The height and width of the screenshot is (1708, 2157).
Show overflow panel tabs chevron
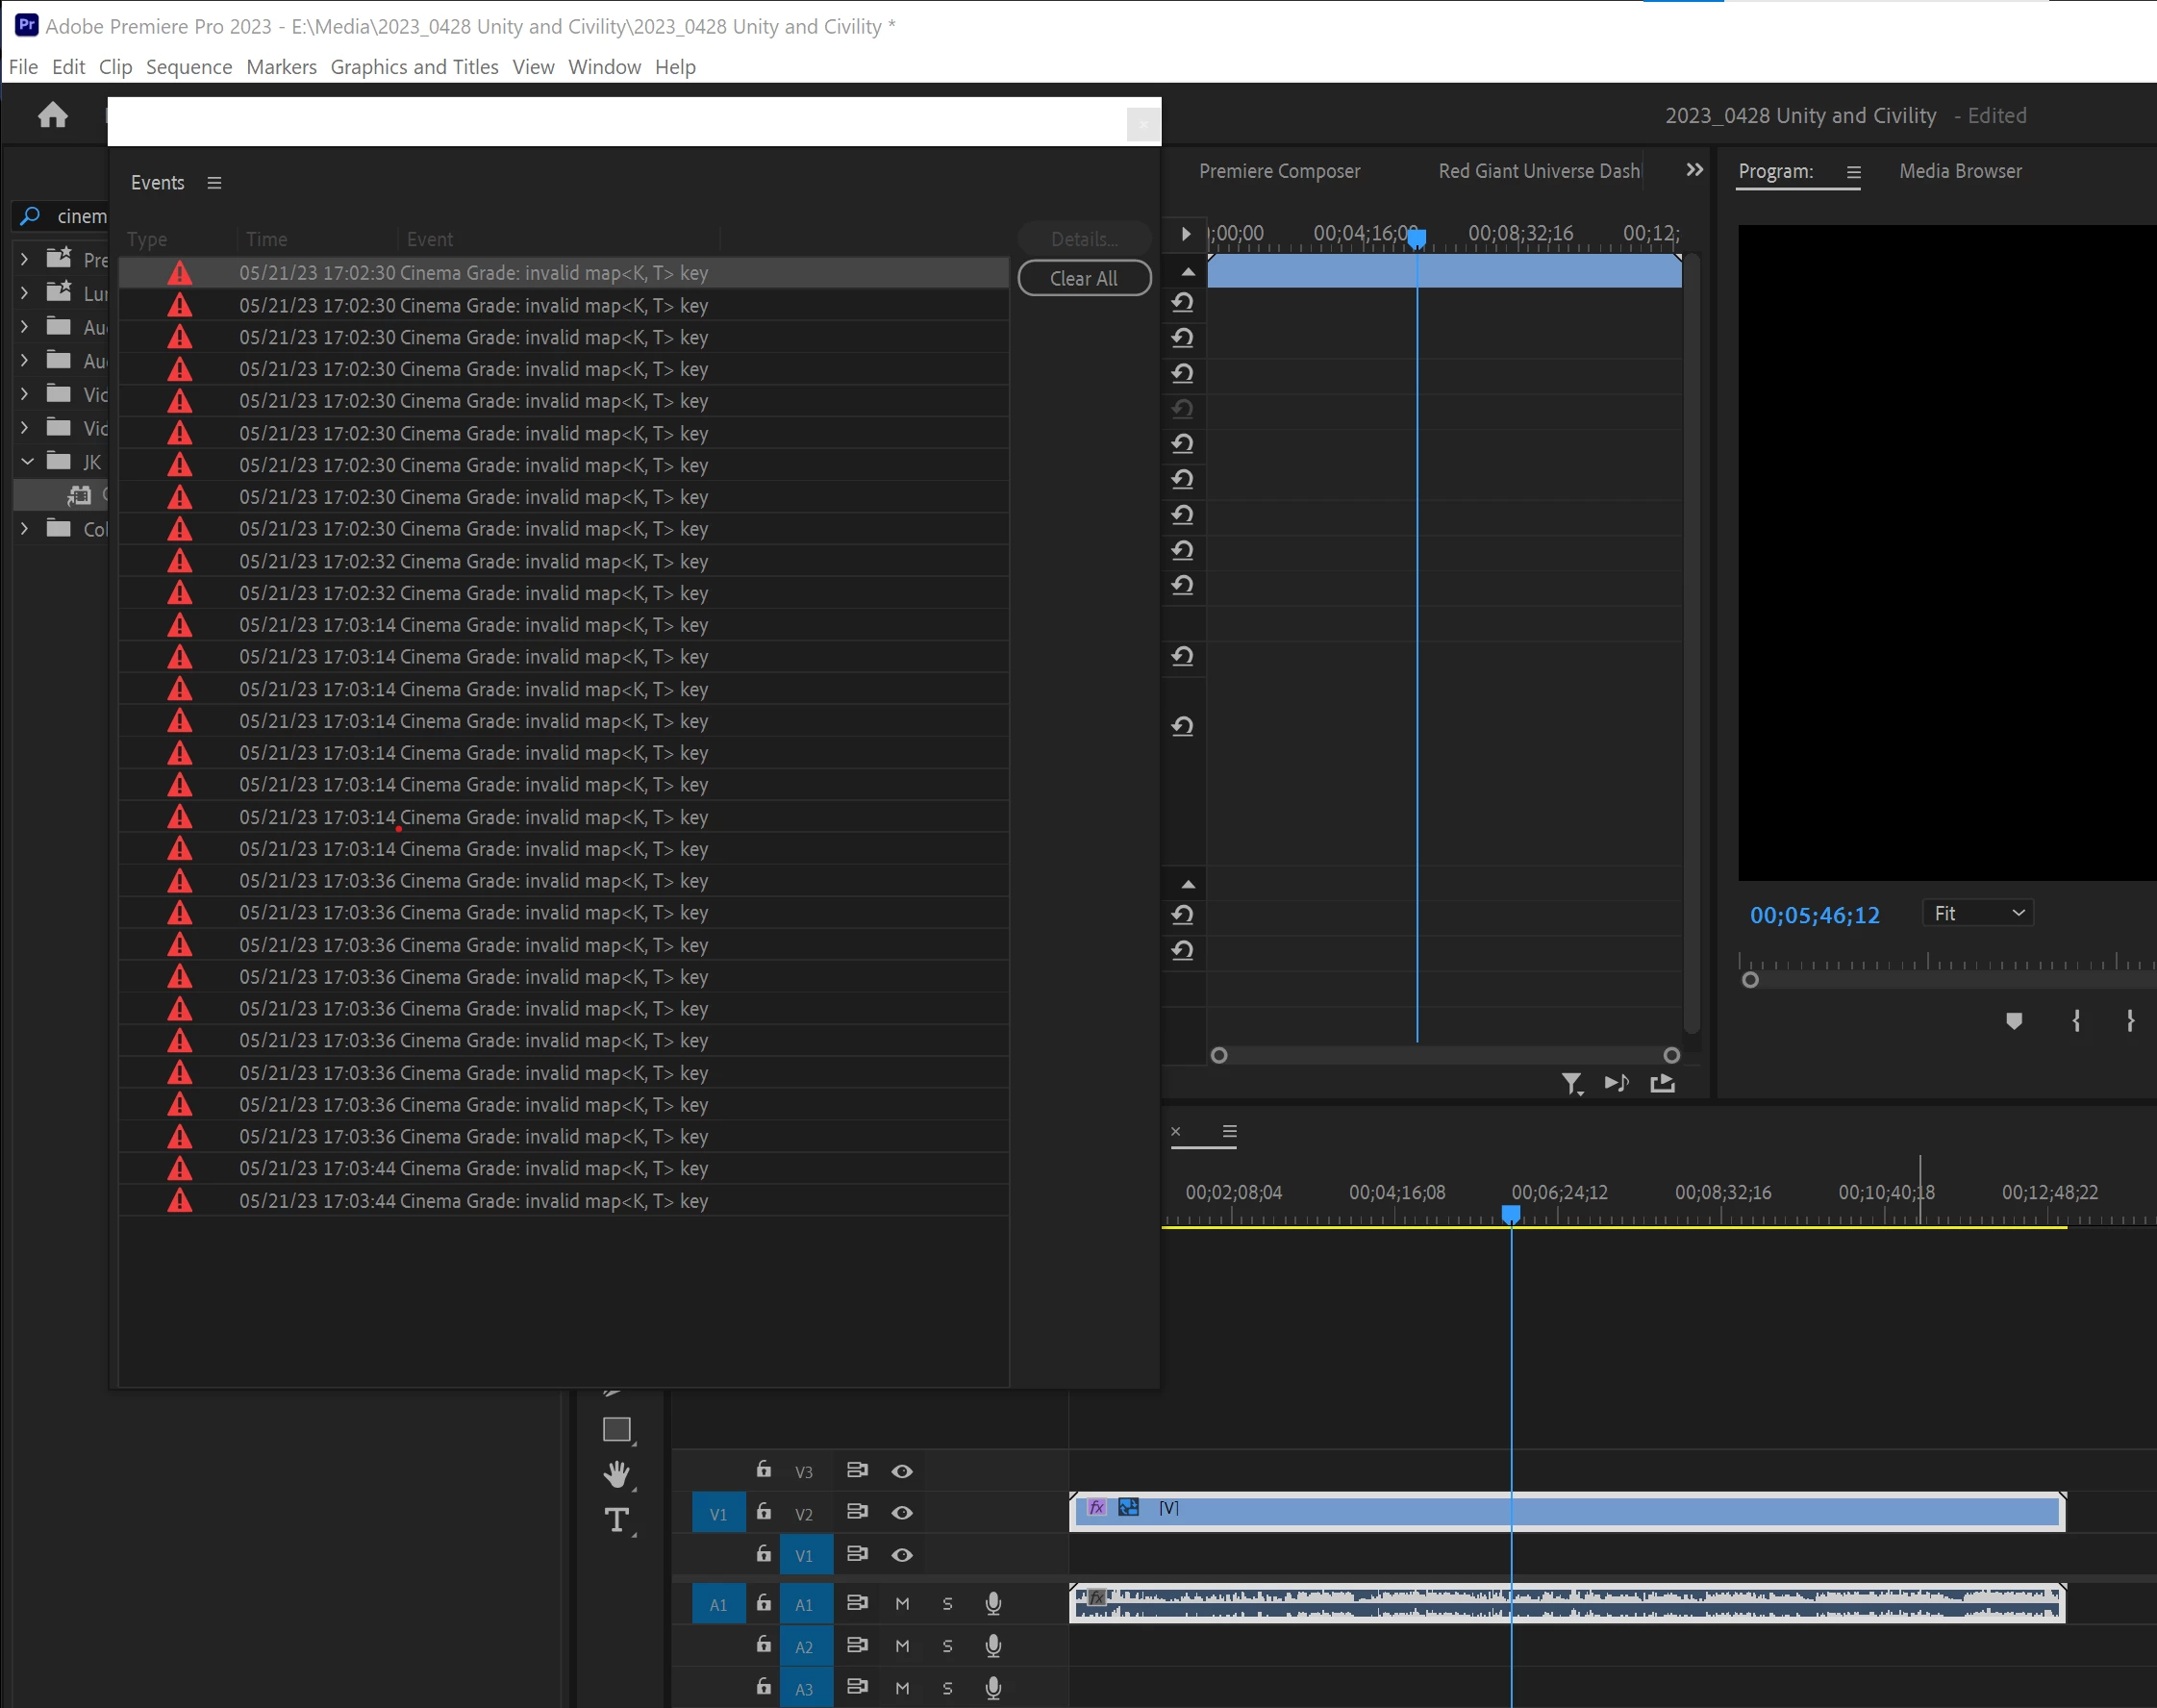(x=1694, y=170)
